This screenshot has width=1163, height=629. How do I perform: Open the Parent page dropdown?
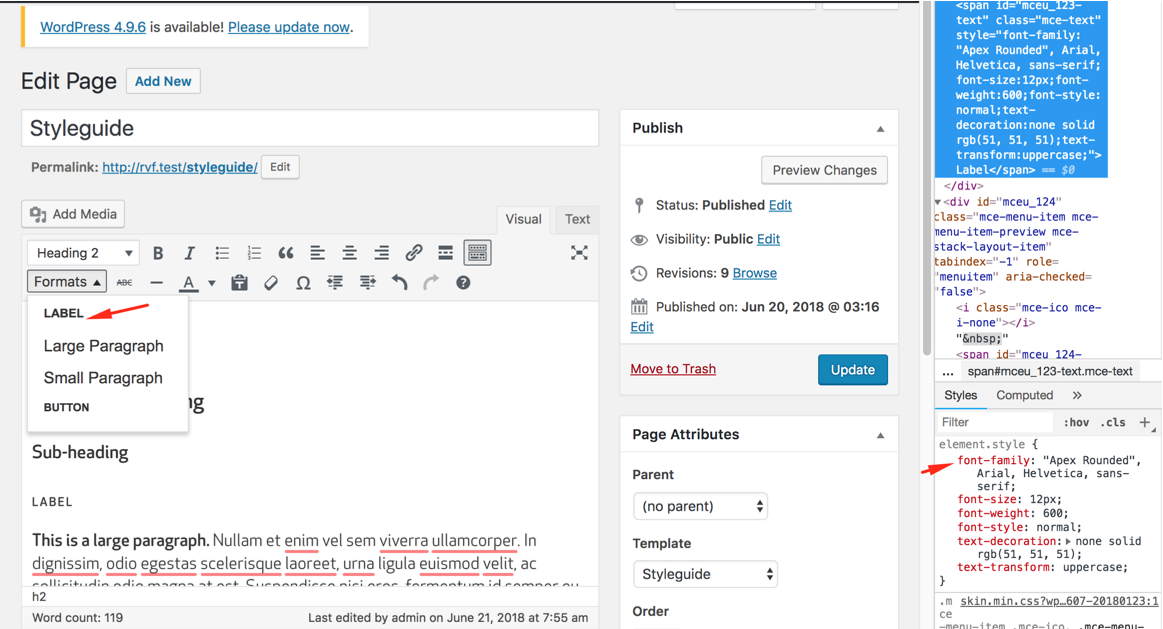(x=700, y=506)
